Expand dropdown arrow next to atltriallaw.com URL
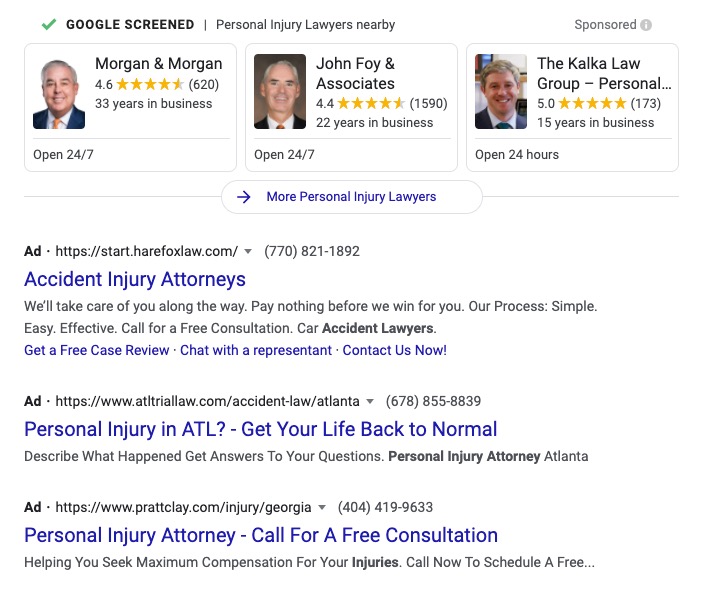The image size is (705, 593). click(x=370, y=402)
